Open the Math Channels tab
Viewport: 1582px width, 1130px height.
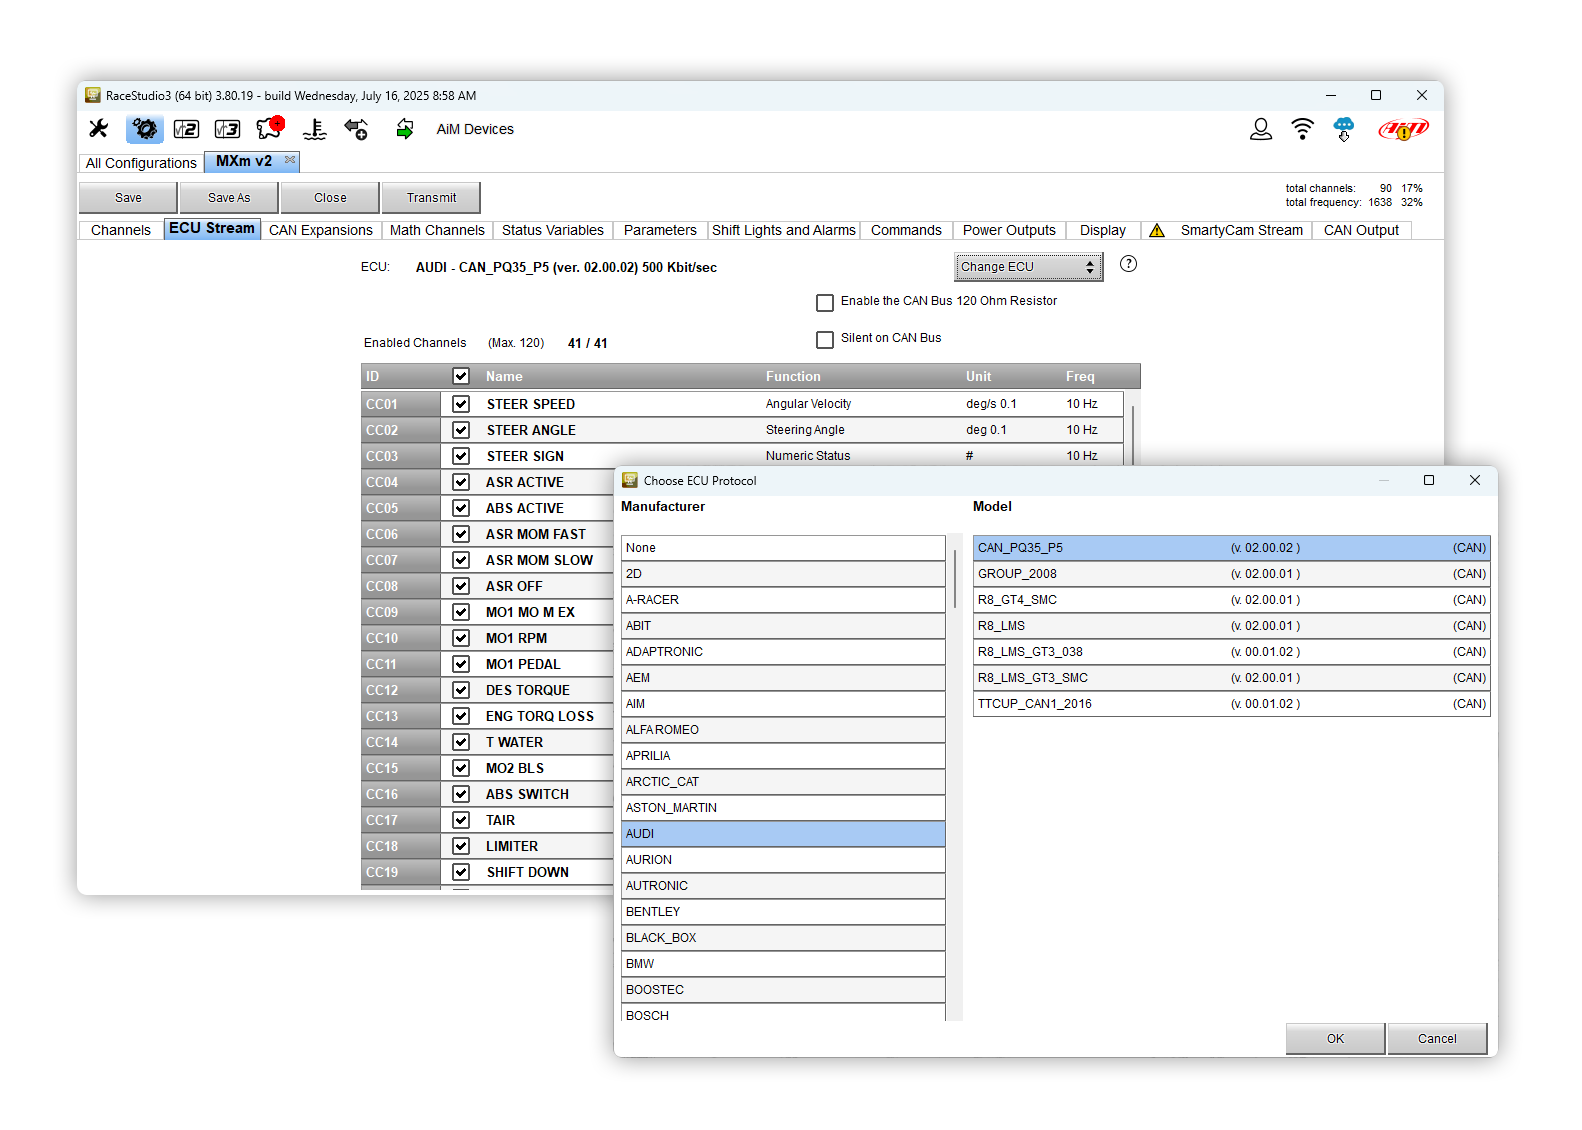[437, 230]
